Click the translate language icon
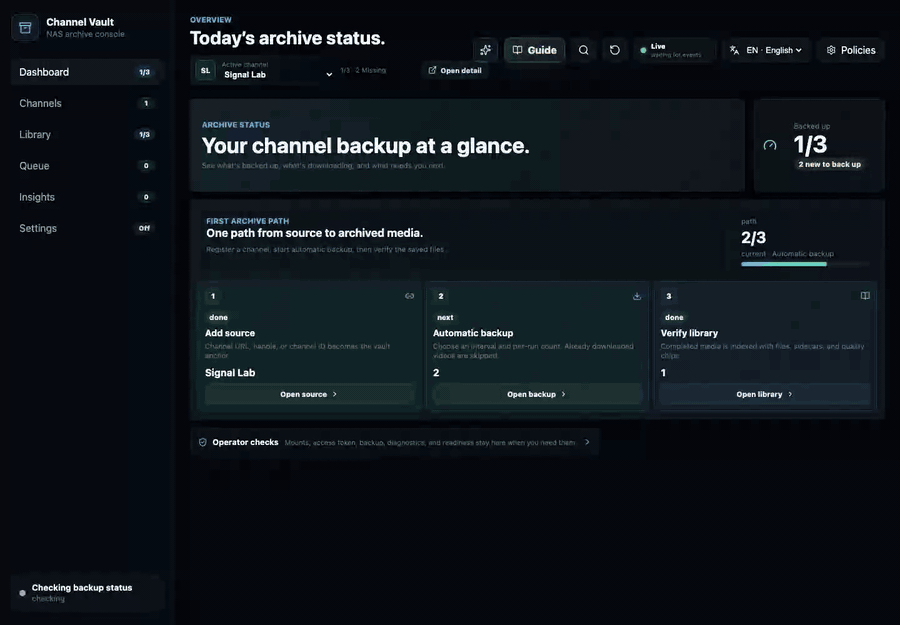This screenshot has height=625, width=900. (x=734, y=50)
